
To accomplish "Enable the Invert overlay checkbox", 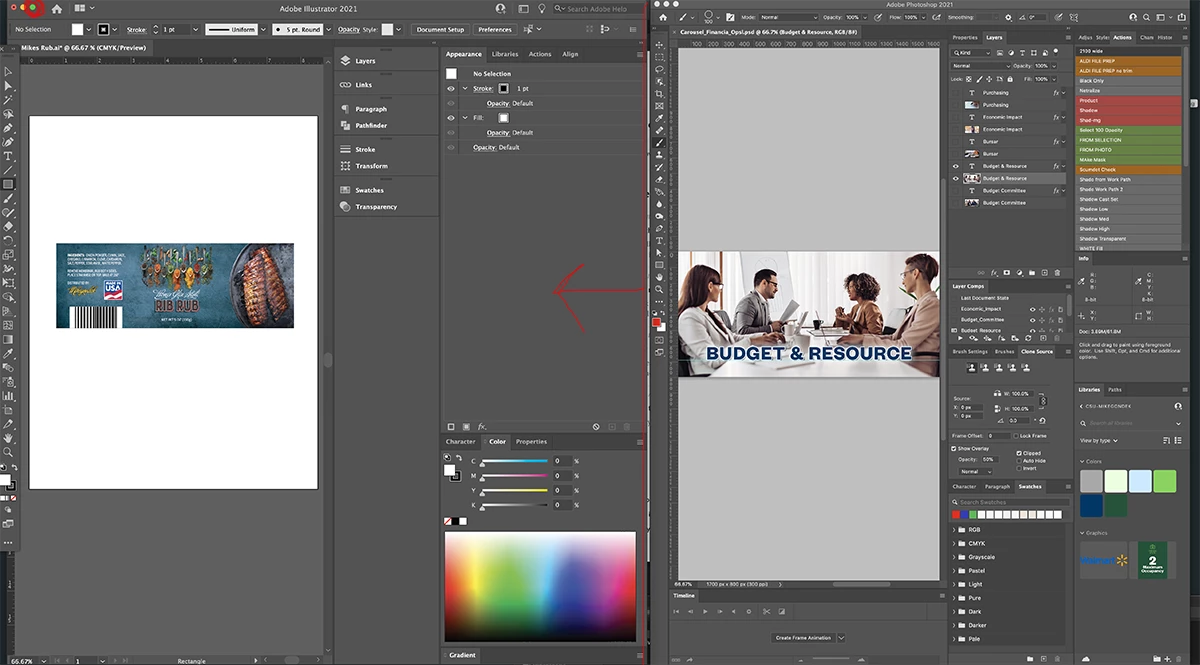I will (x=1018, y=467).
